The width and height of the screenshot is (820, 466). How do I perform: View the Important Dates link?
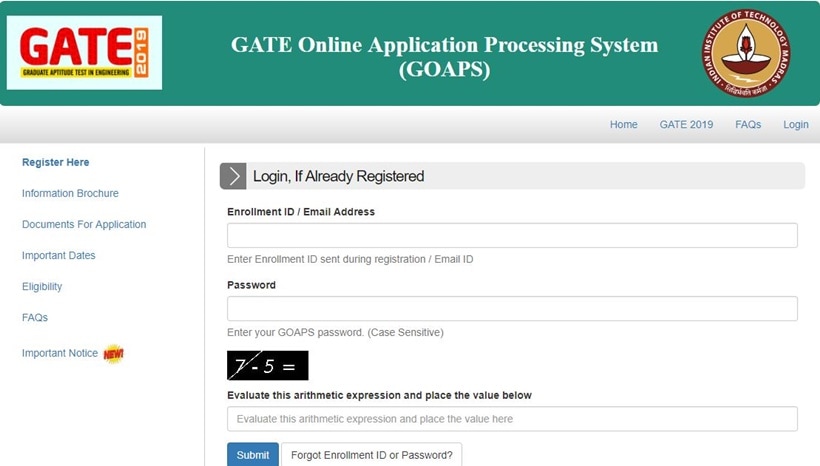59,255
